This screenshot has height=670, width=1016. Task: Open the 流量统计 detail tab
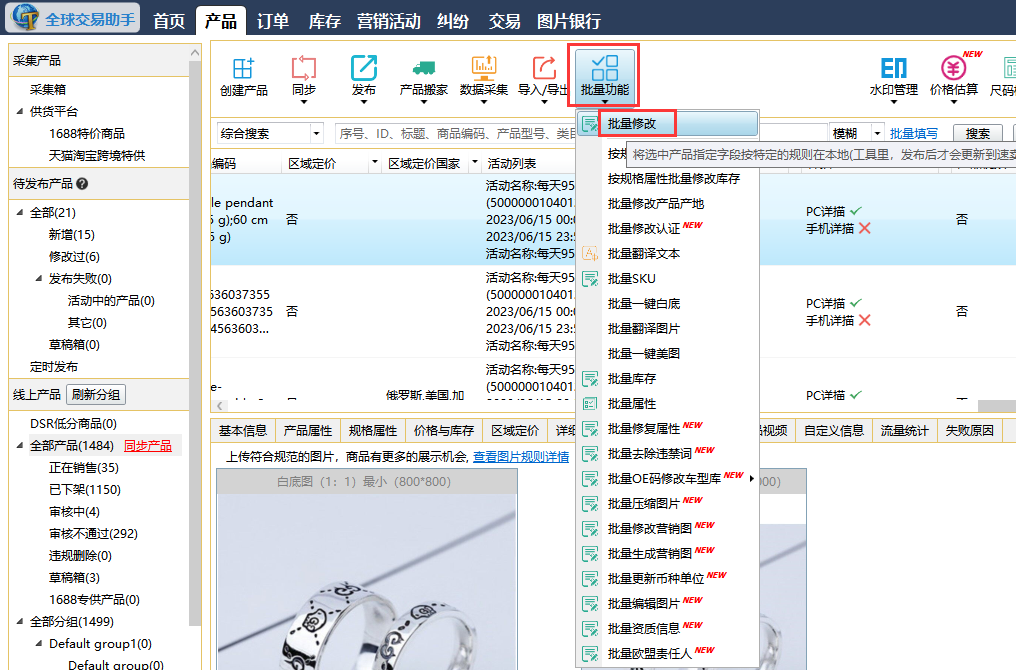pos(905,430)
